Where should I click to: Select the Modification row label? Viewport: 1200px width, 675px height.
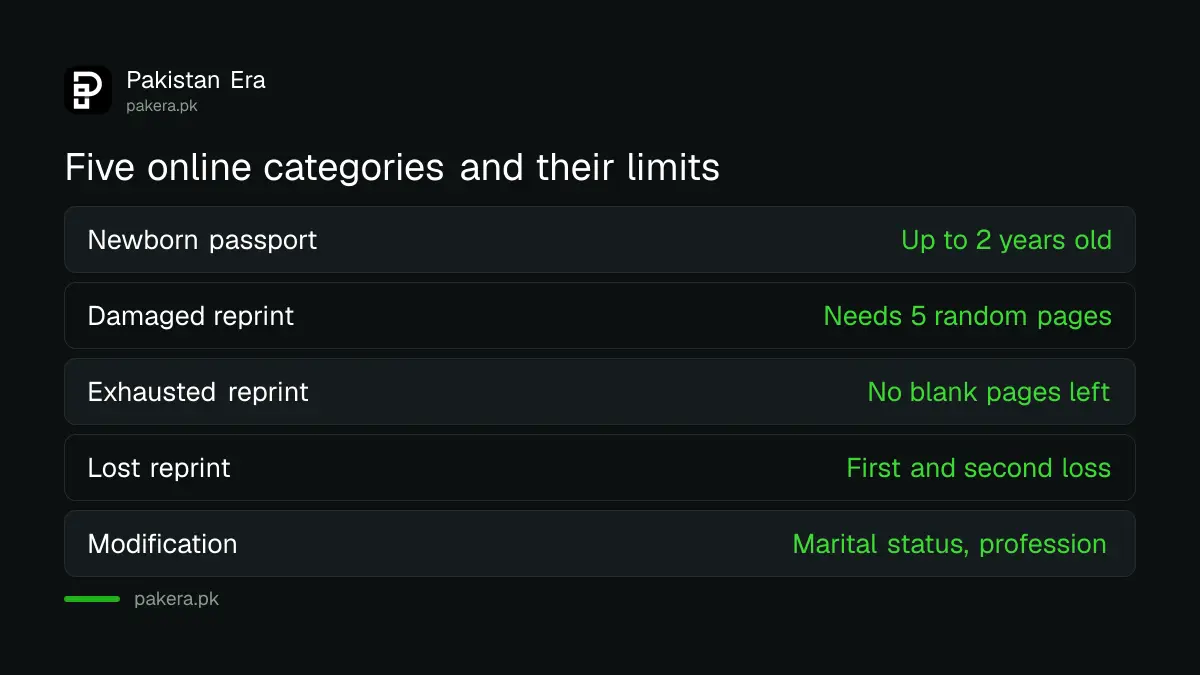pyautogui.click(x=163, y=544)
